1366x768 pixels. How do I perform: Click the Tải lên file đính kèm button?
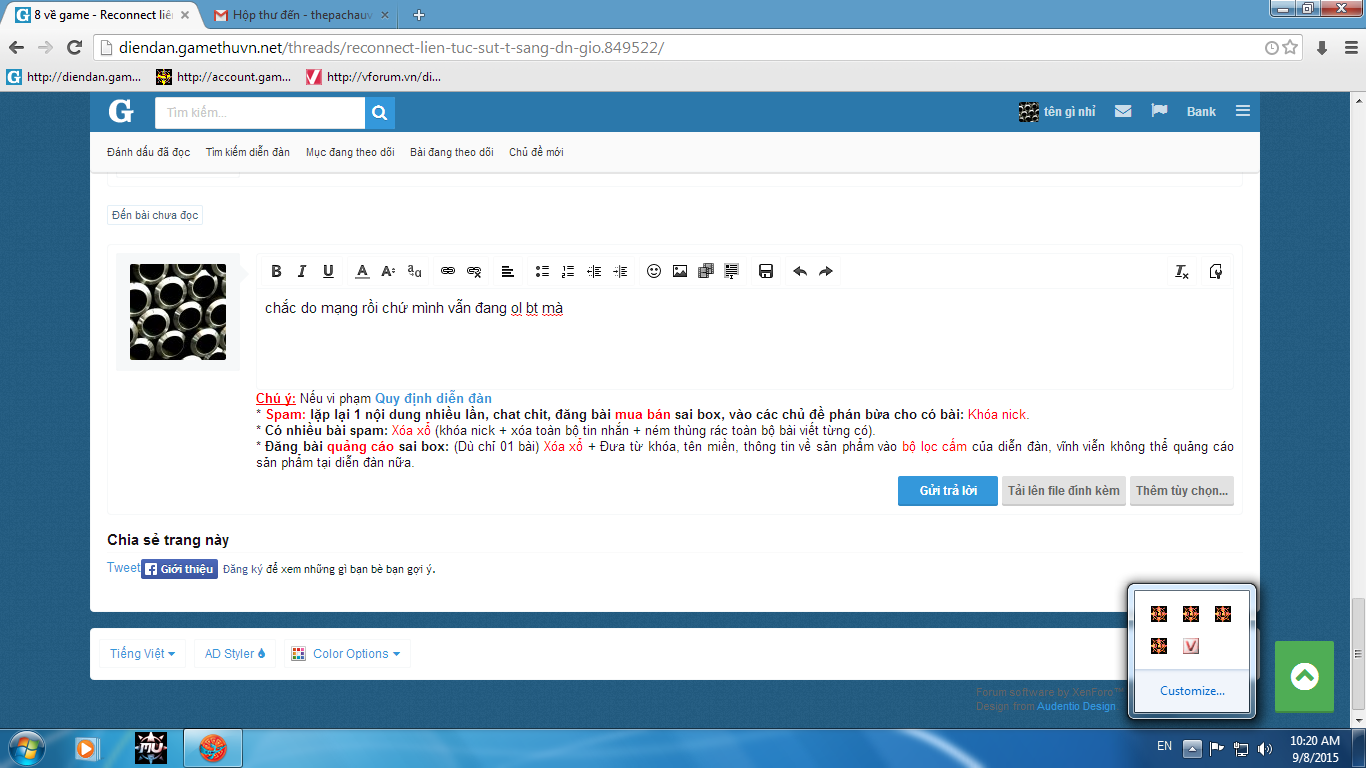[x=1064, y=491]
